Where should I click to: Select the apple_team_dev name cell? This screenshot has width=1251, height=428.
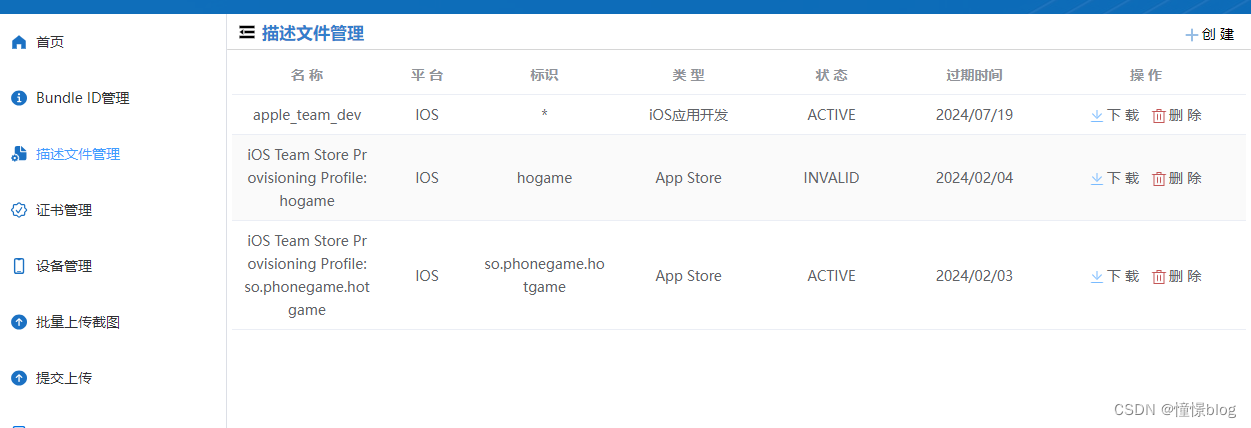pos(307,115)
